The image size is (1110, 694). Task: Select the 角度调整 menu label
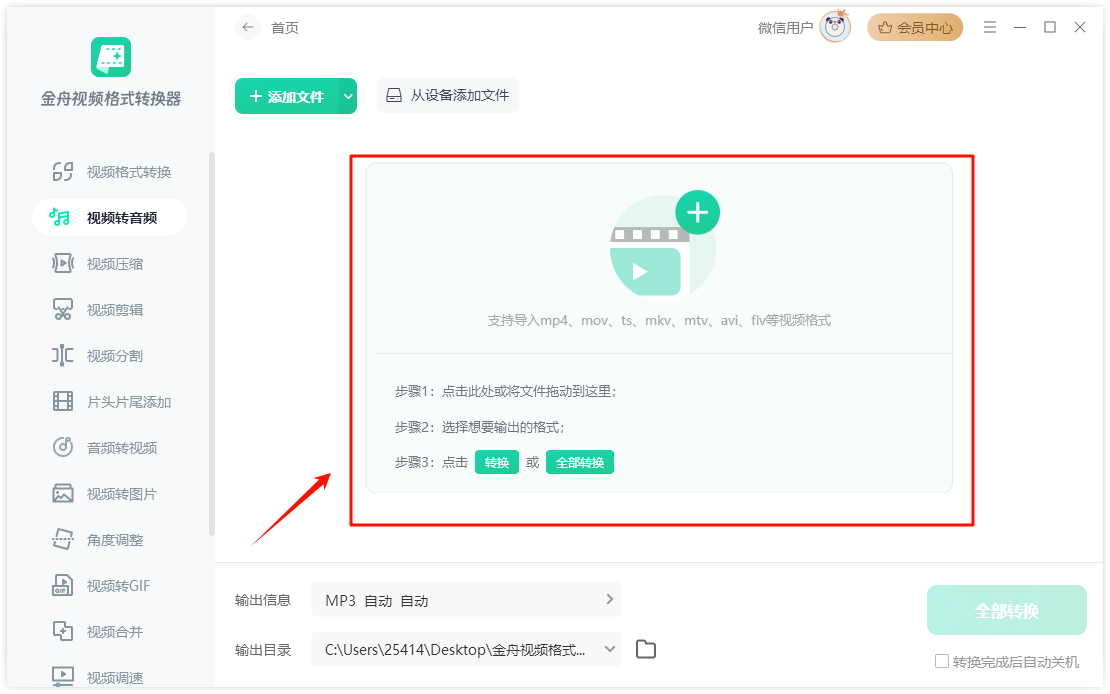(x=115, y=540)
